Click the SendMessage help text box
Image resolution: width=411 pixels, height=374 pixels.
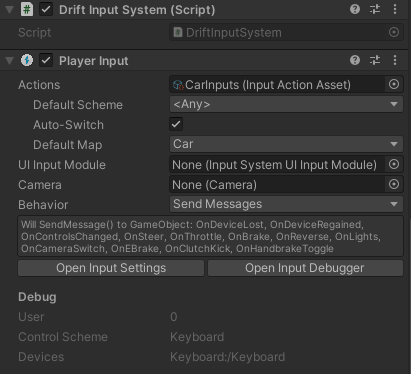(210, 236)
